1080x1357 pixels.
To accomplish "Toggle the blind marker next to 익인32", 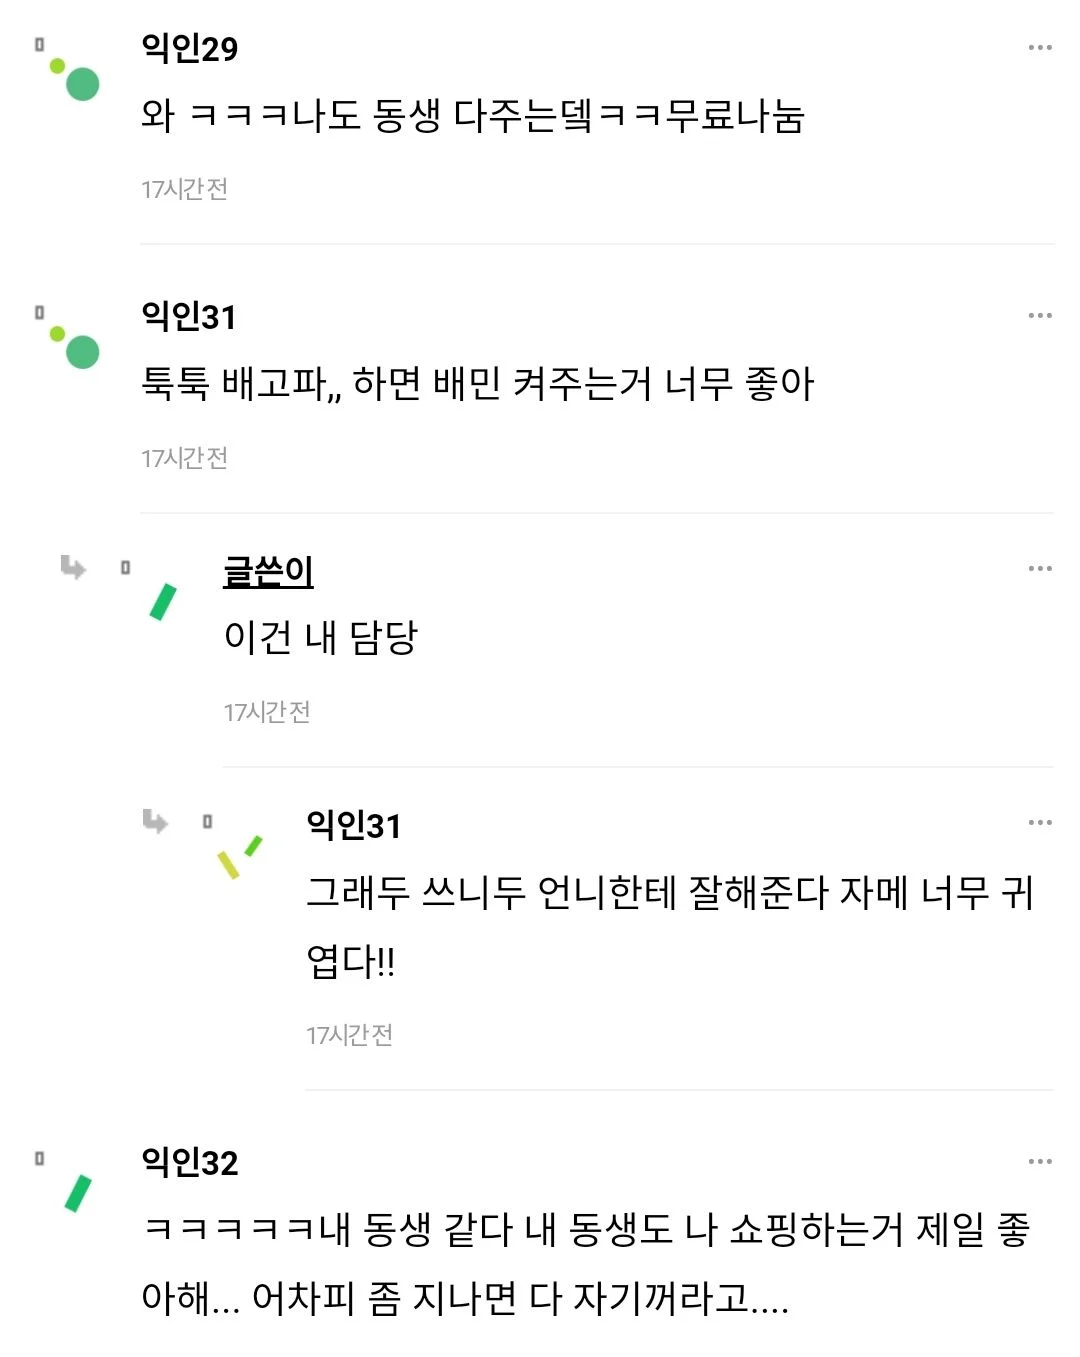I will point(40,1157).
